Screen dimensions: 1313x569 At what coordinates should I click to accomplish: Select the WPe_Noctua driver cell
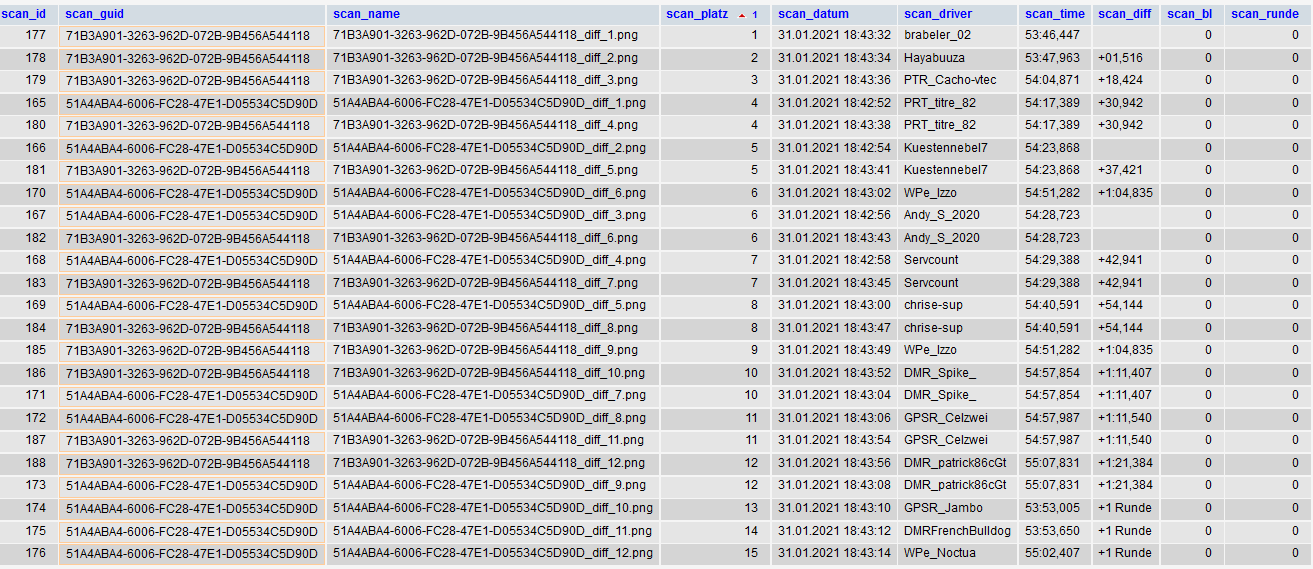coord(939,553)
